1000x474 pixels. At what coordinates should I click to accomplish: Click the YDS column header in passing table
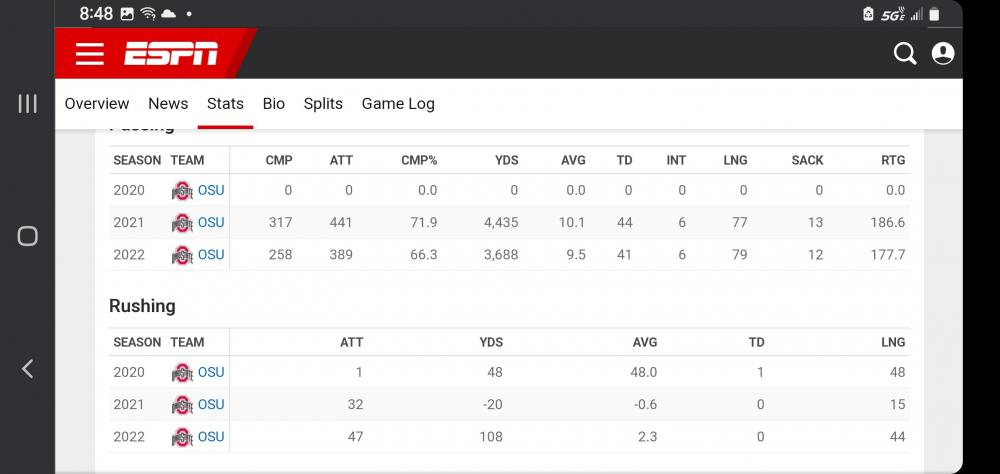506,160
